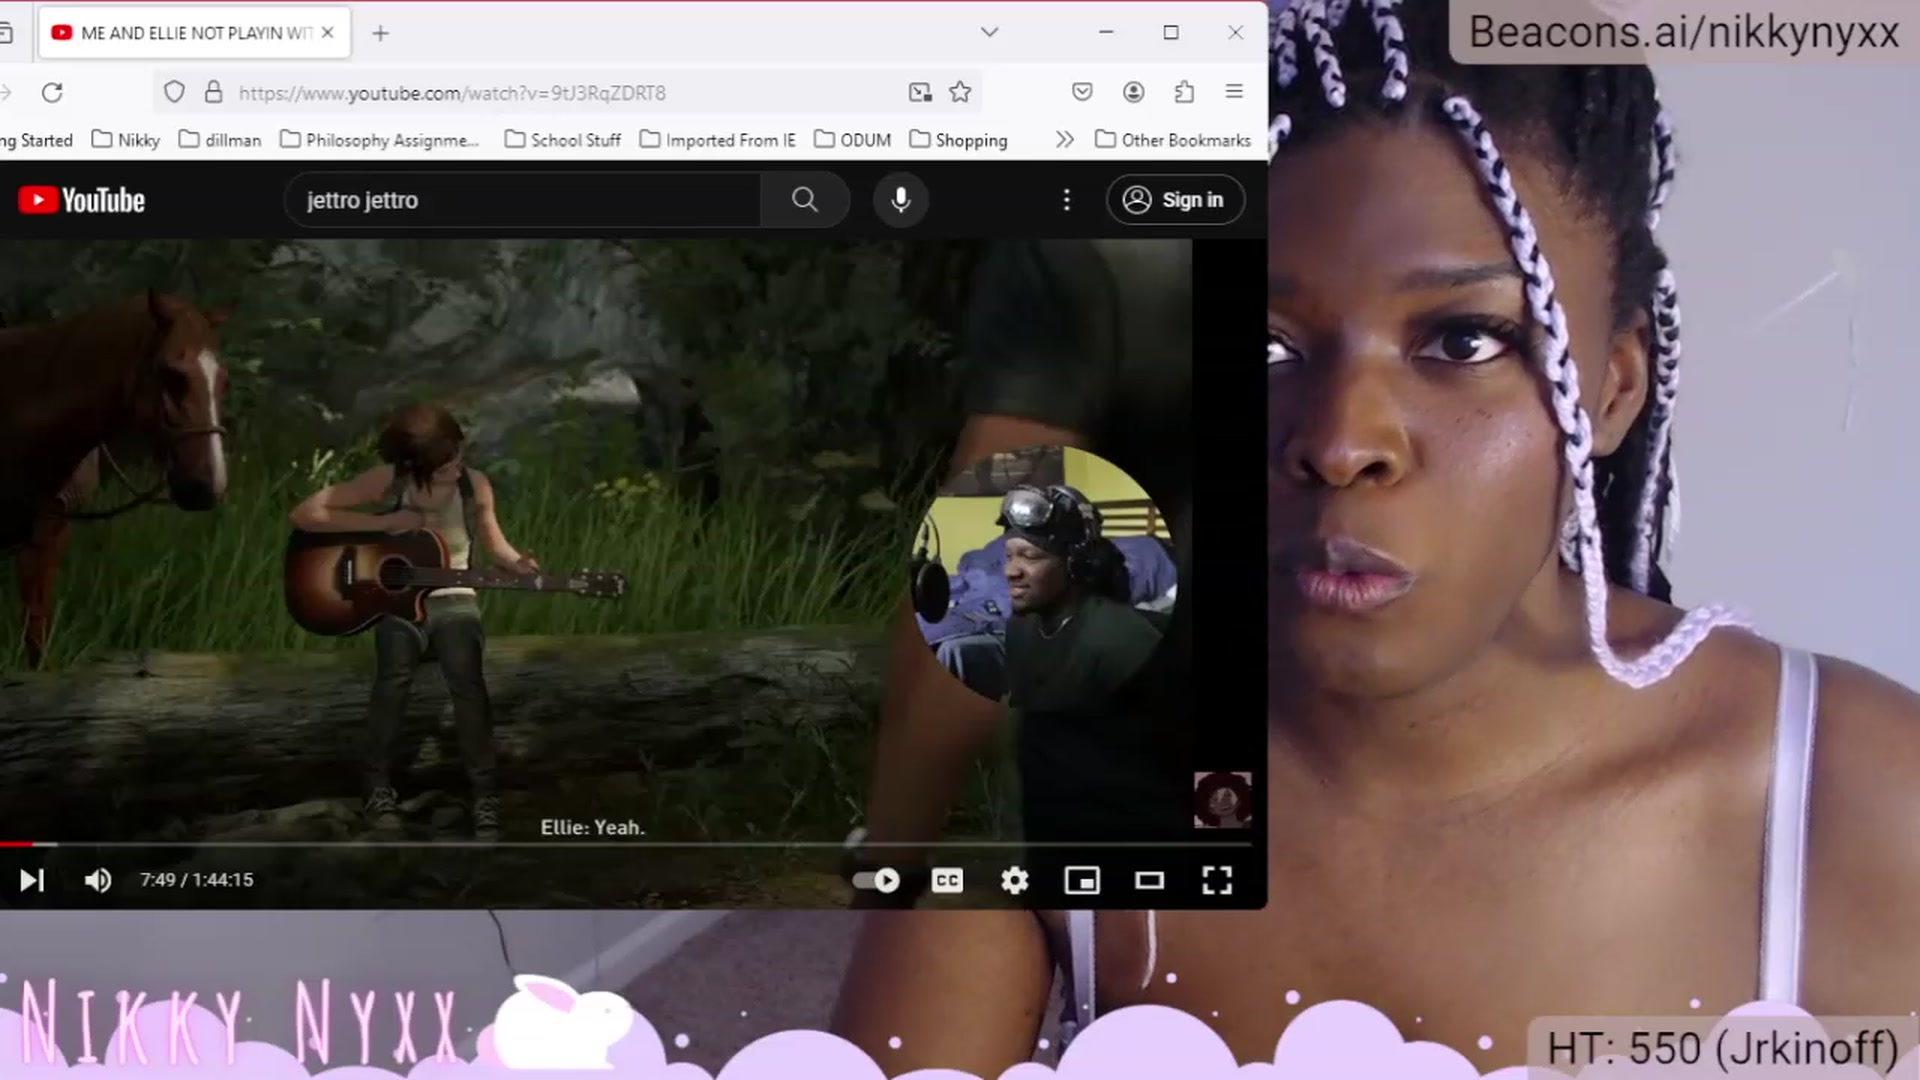The height and width of the screenshot is (1080, 1920).
Task: Open the dillman bookmarks folder
Action: pyautogui.click(x=220, y=140)
